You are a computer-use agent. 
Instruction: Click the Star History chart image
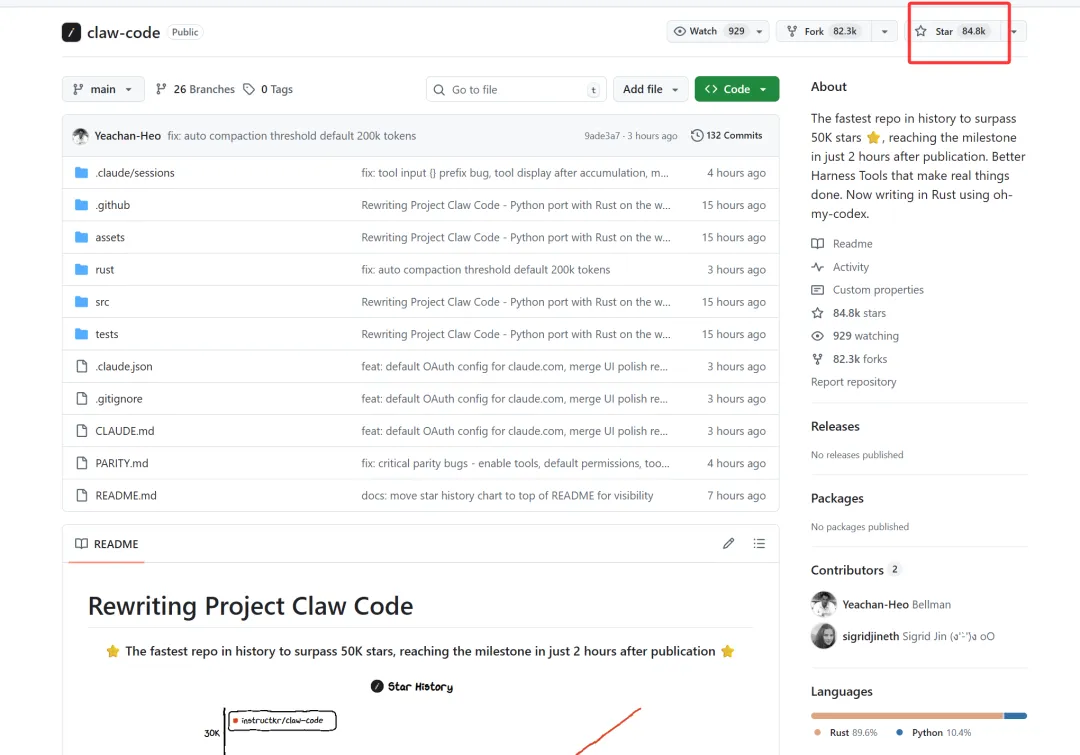[x=420, y=716]
